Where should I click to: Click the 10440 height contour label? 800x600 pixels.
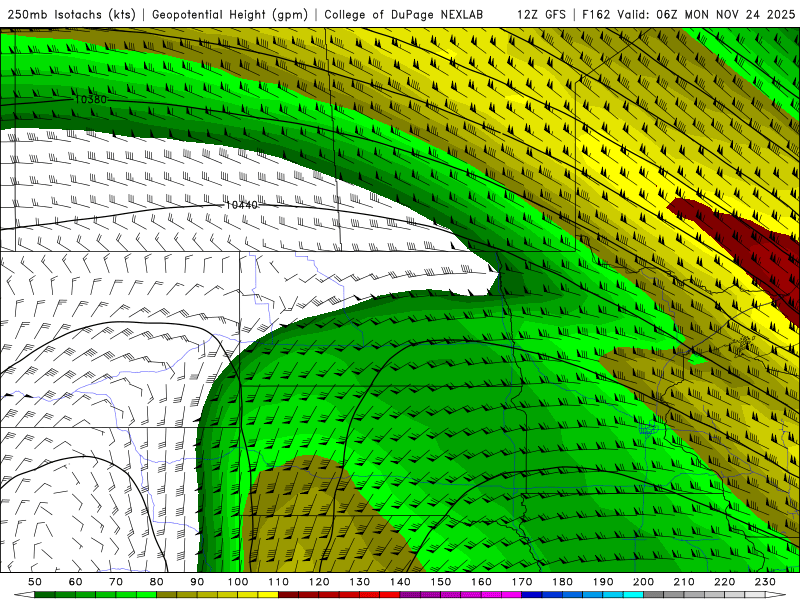click(x=241, y=205)
